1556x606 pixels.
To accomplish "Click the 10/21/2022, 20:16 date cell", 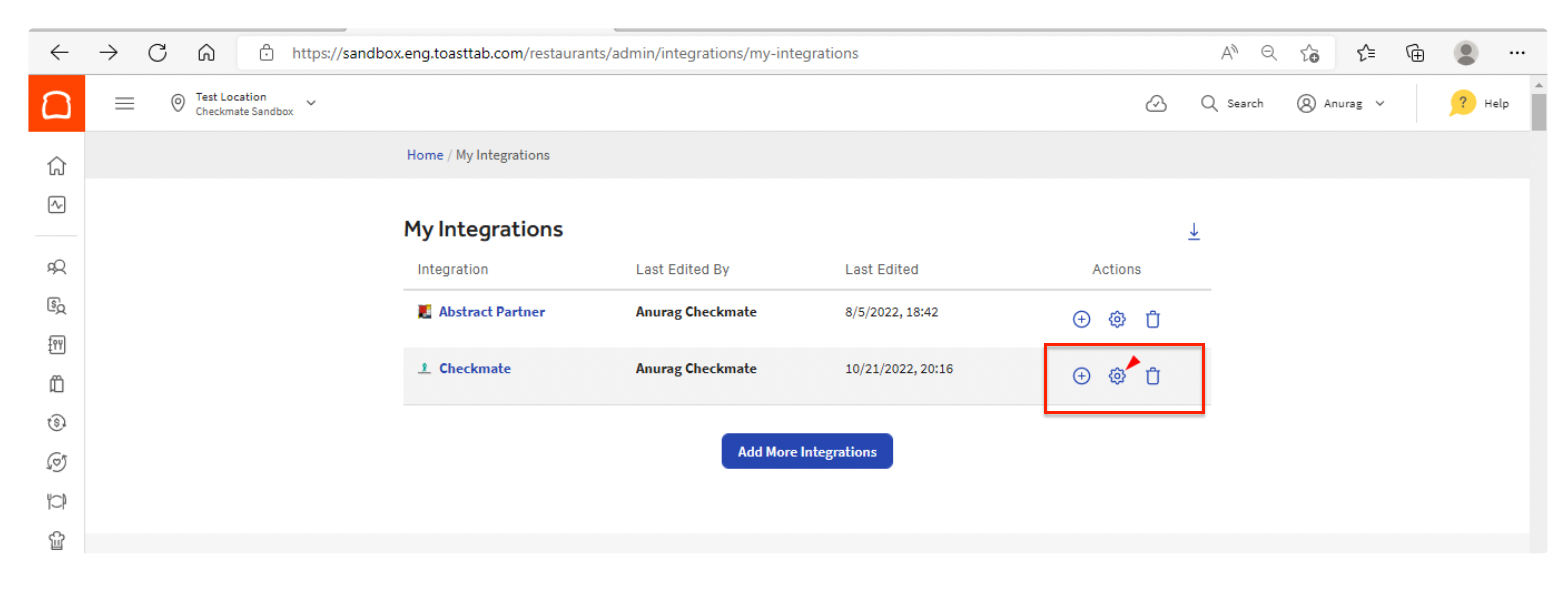I will [899, 369].
